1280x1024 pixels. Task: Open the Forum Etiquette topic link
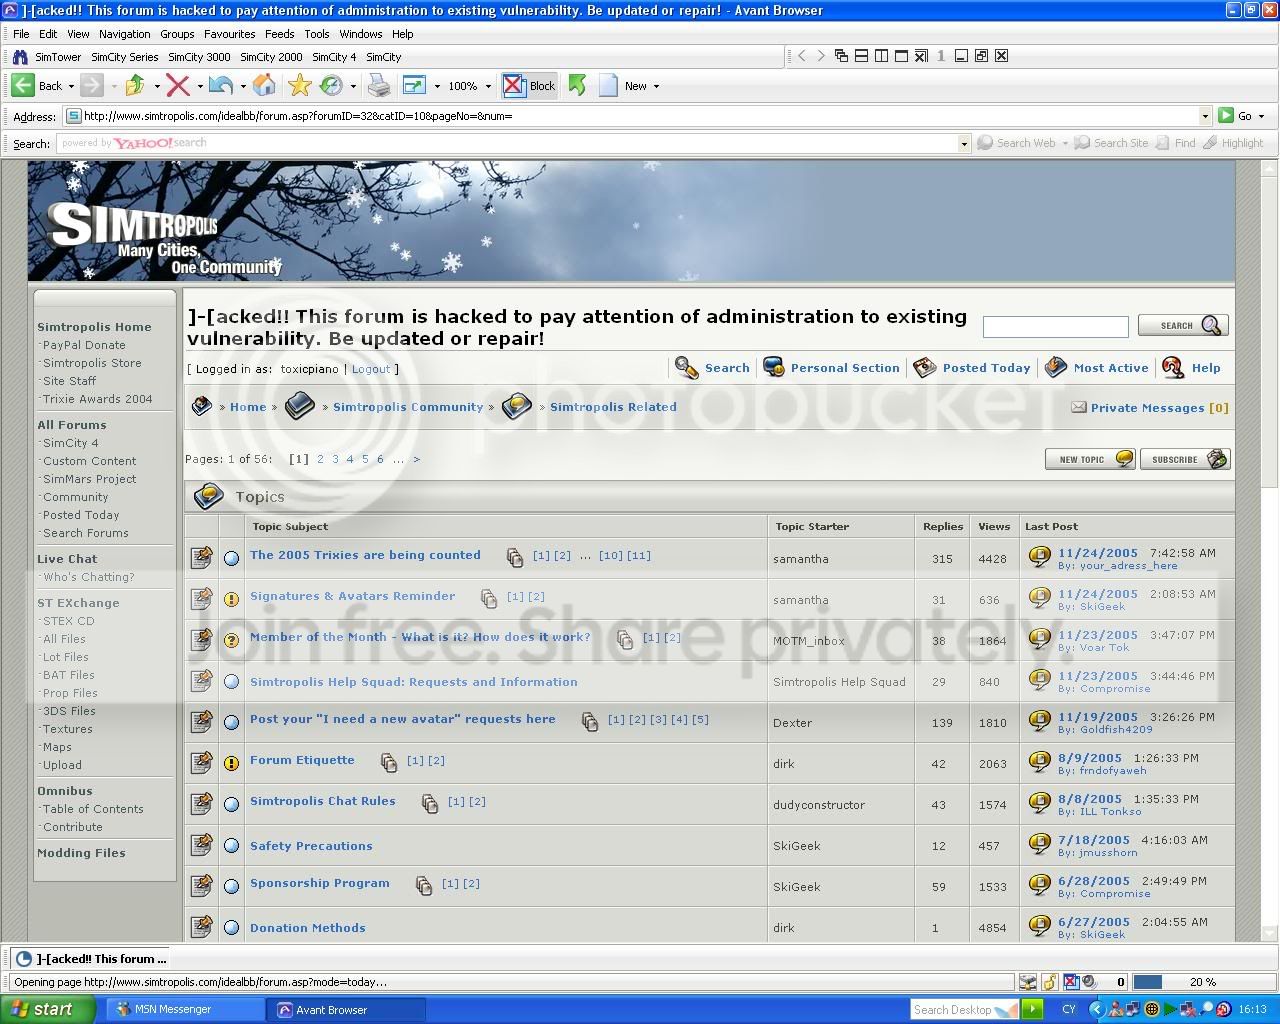pos(302,760)
